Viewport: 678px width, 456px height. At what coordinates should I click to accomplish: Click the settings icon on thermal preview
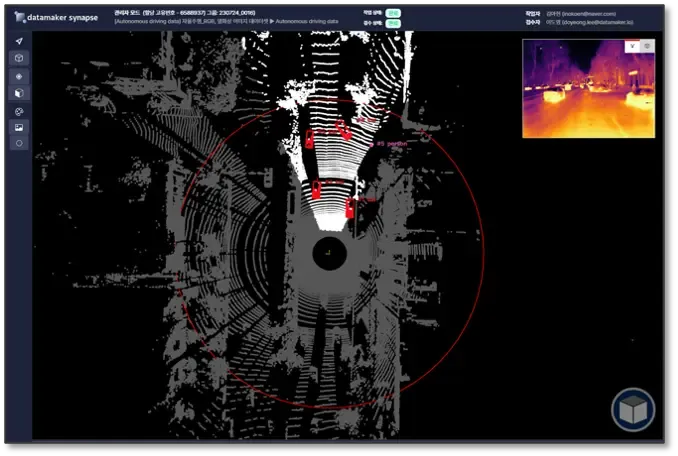647,46
